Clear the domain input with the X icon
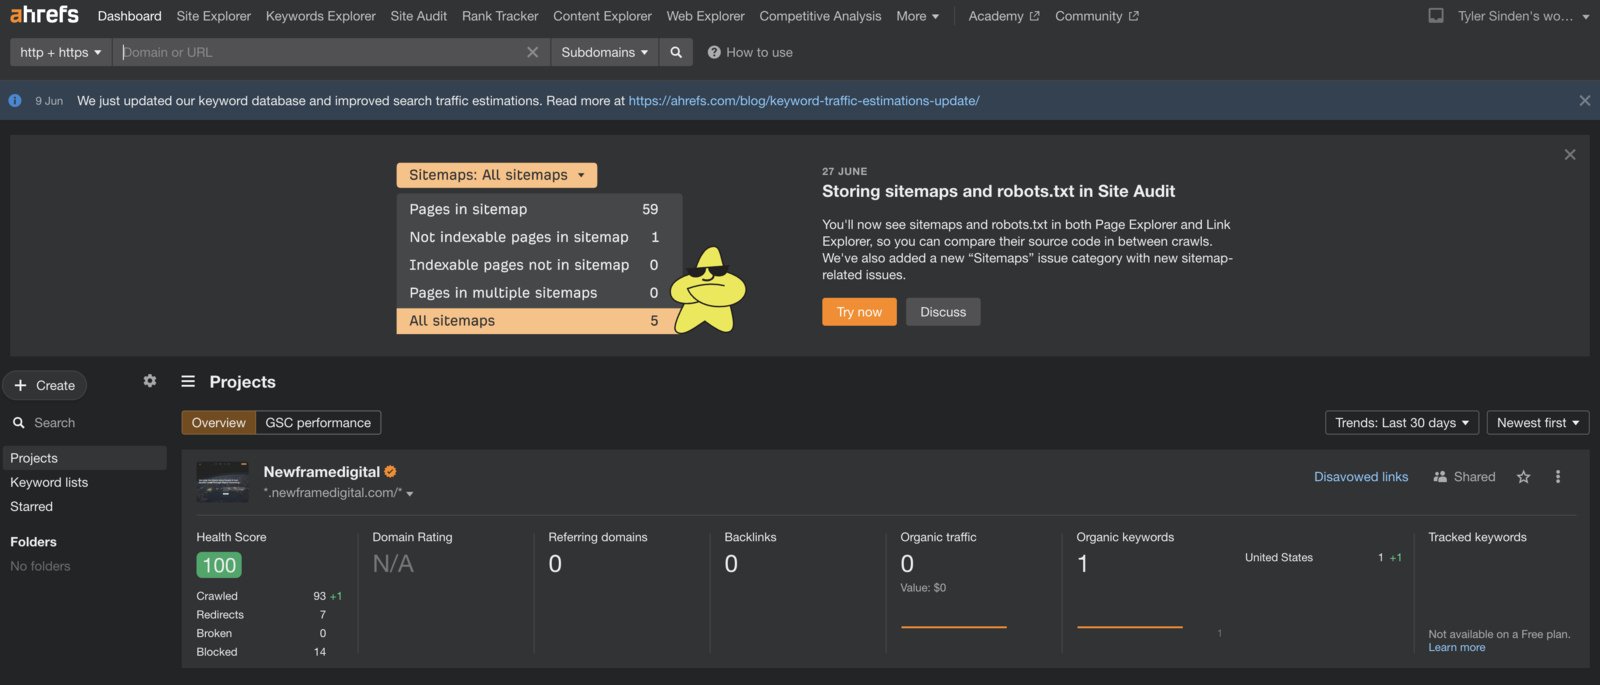 (532, 52)
